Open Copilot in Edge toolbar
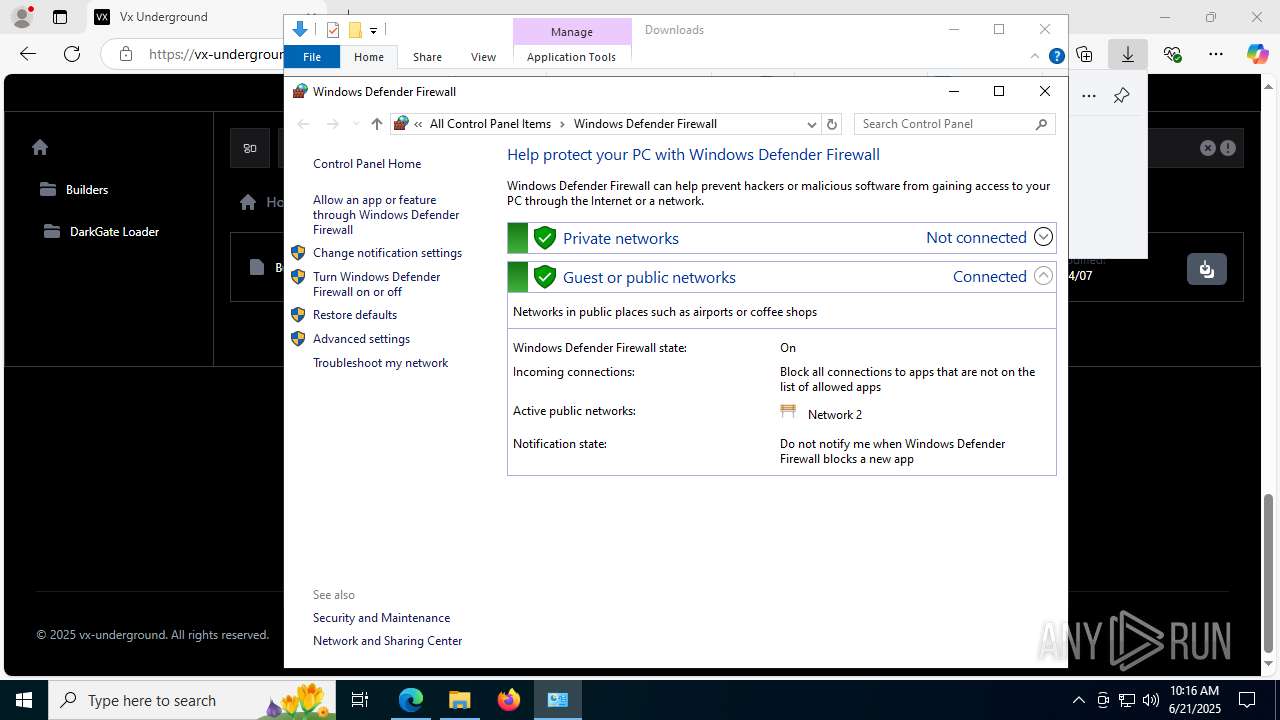The image size is (1280, 720). (x=1257, y=54)
